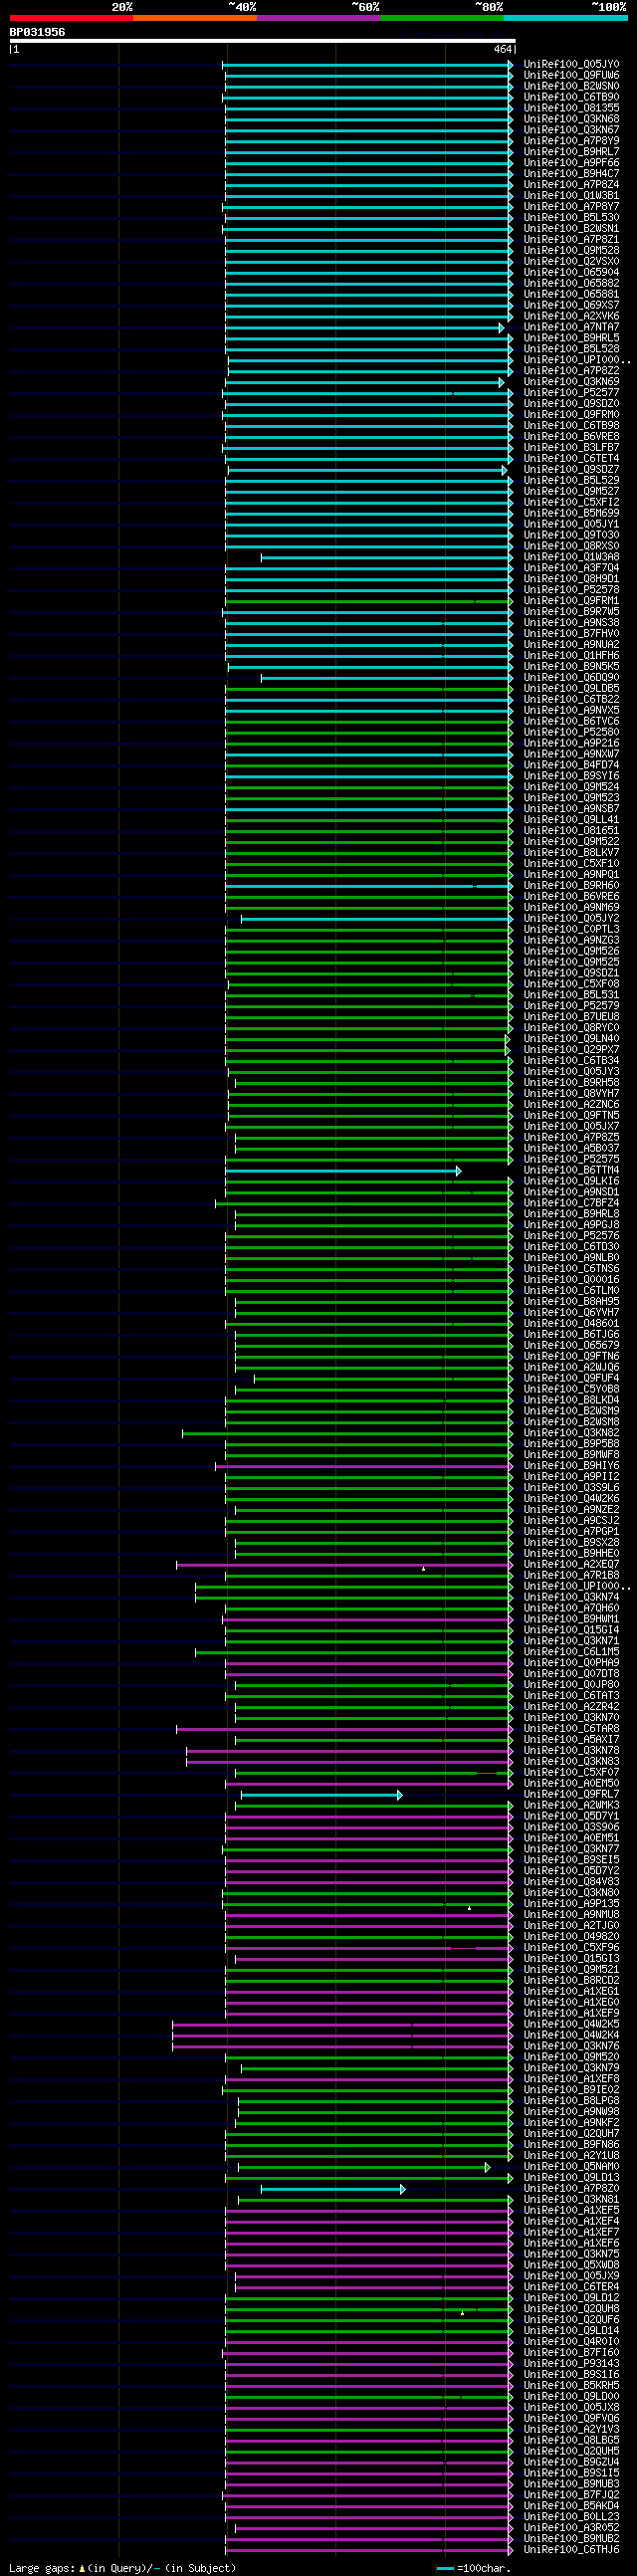Select the UniRef100_B9HRL7 entry
Screen dimensions: 637x2576
point(571,152)
